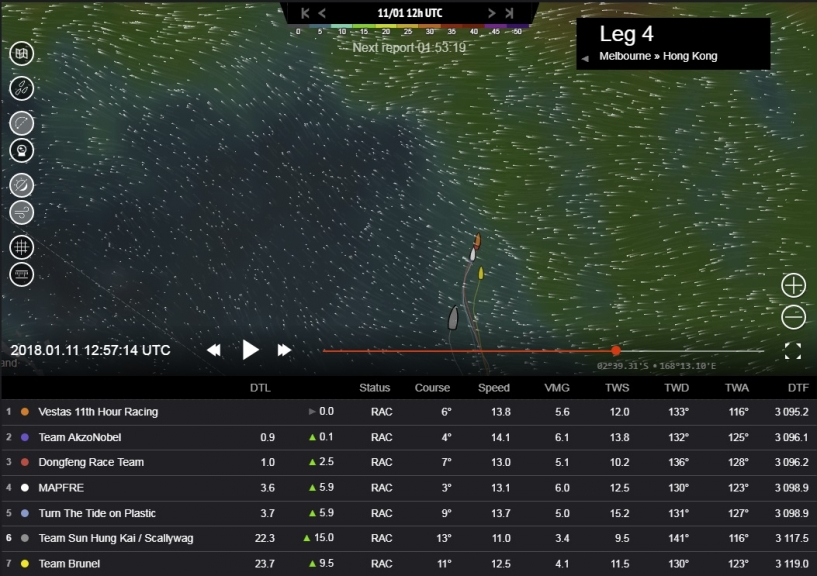817x576 pixels.
Task: Sort by the Speed column header
Action: click(x=494, y=388)
